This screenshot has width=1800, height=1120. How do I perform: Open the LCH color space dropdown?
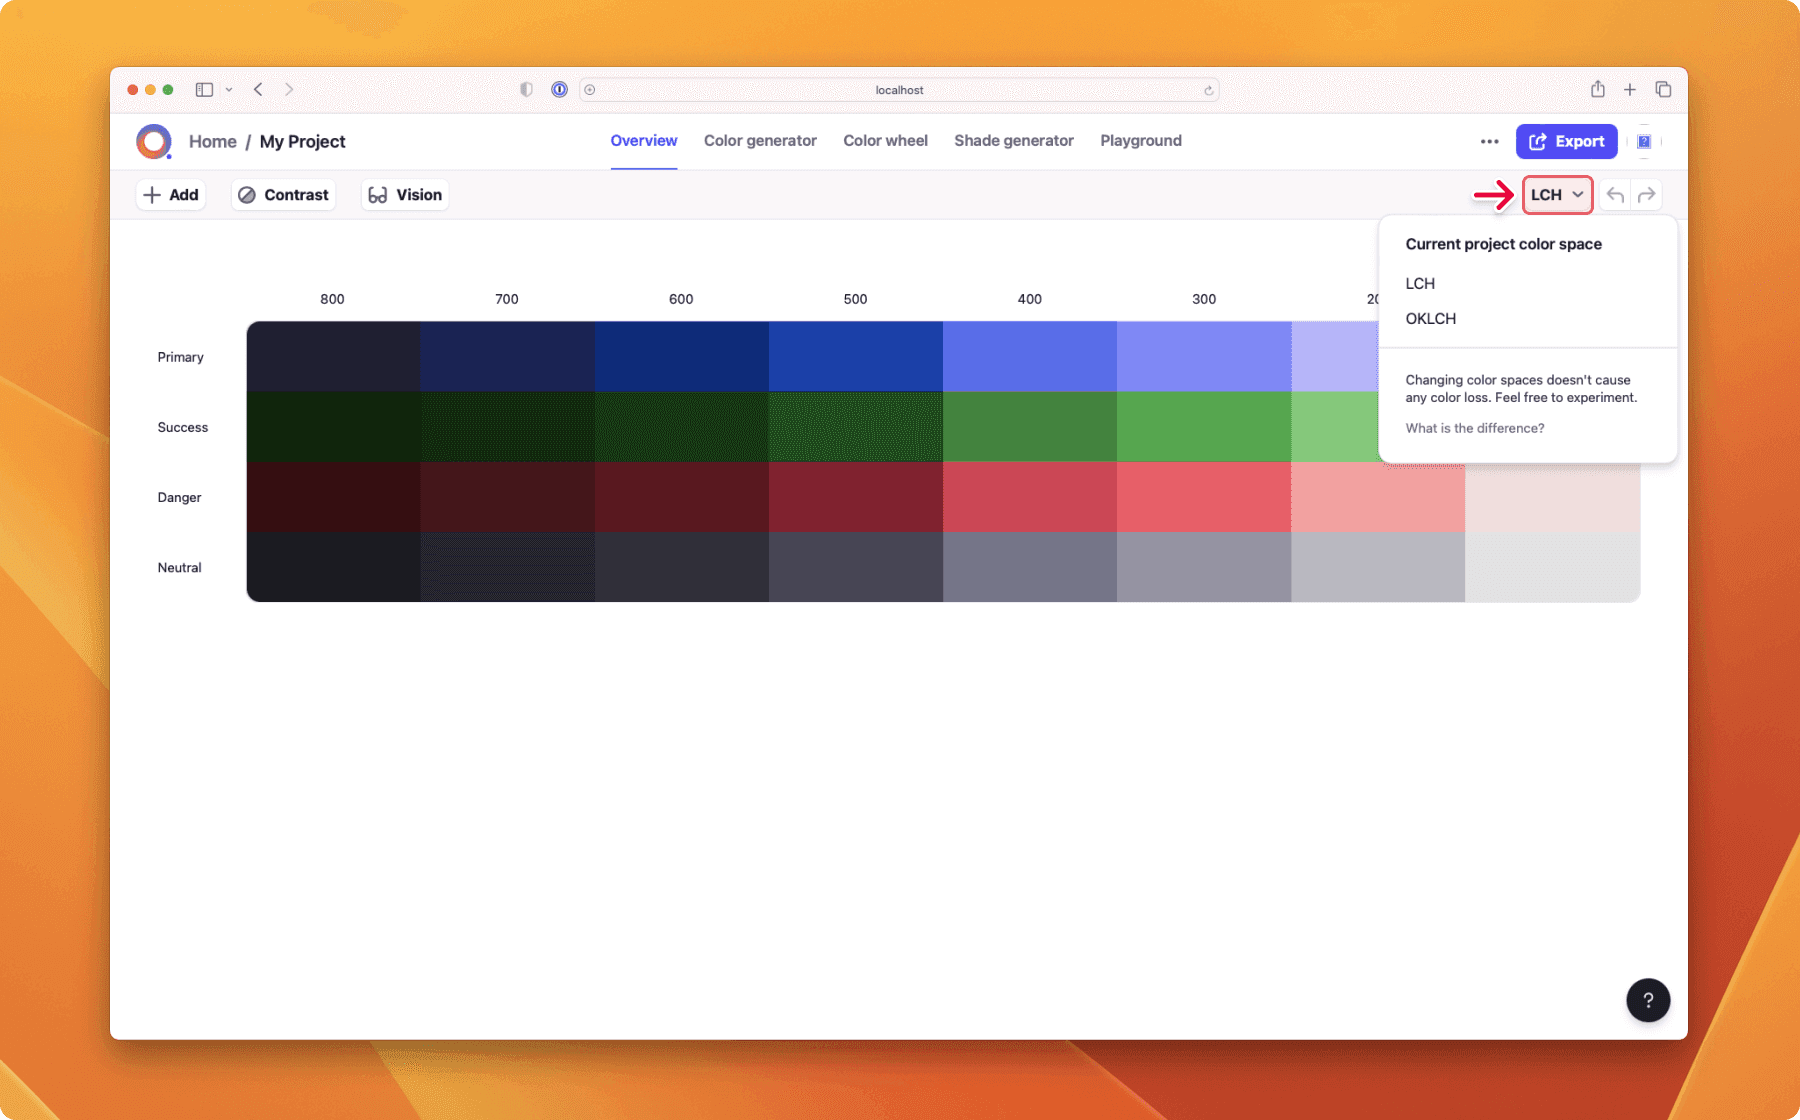click(1556, 194)
